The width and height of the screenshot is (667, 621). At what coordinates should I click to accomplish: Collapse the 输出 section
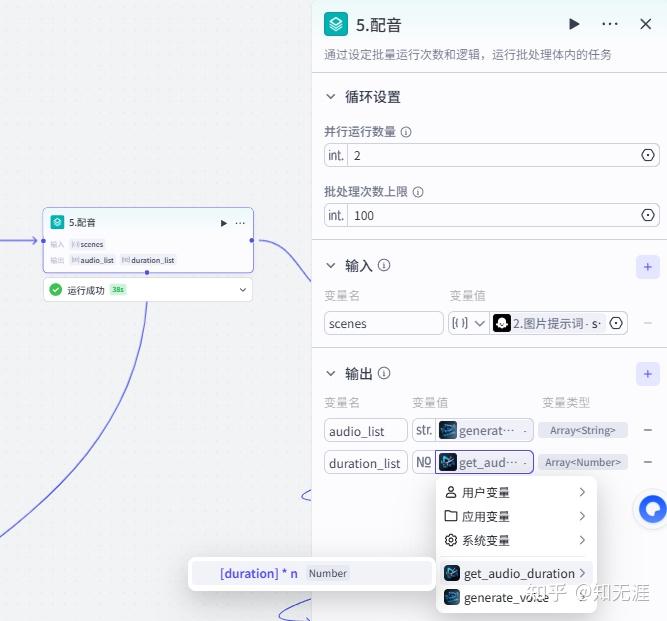pos(331,373)
